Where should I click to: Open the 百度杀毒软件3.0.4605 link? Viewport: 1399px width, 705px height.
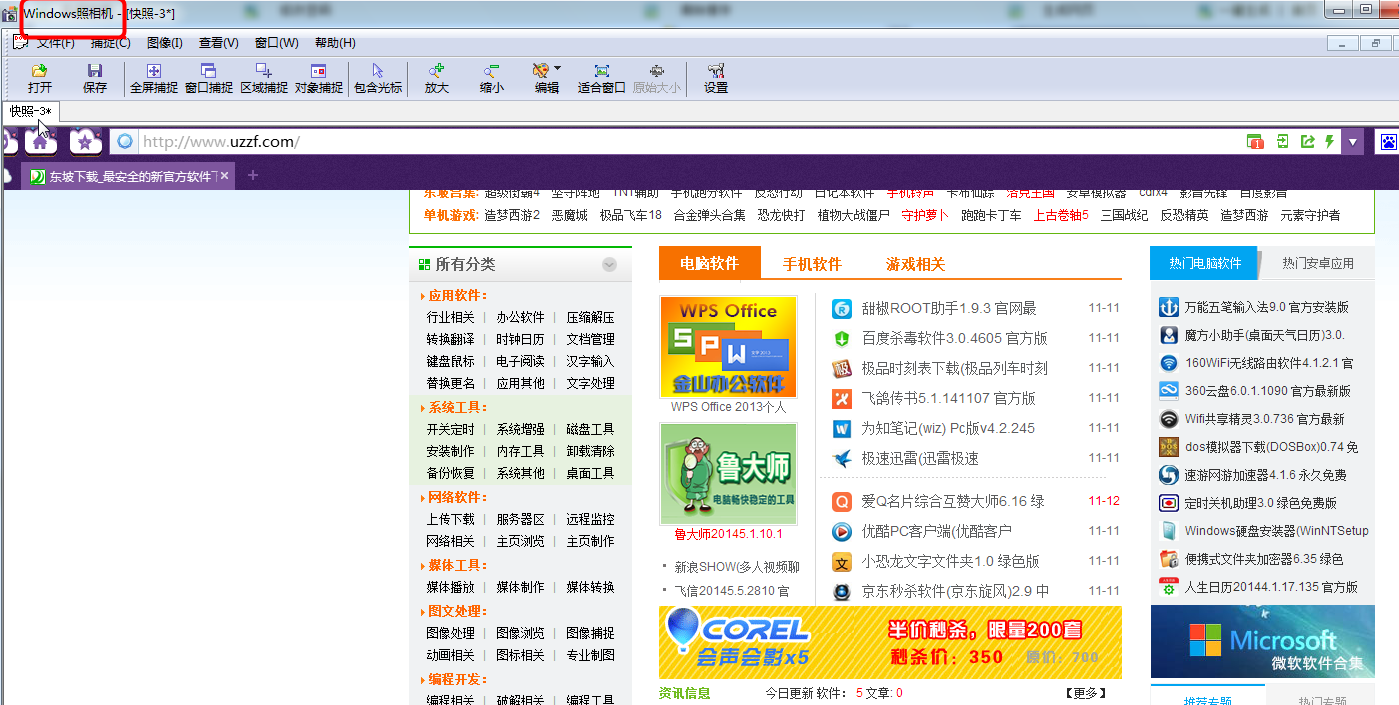(x=954, y=338)
